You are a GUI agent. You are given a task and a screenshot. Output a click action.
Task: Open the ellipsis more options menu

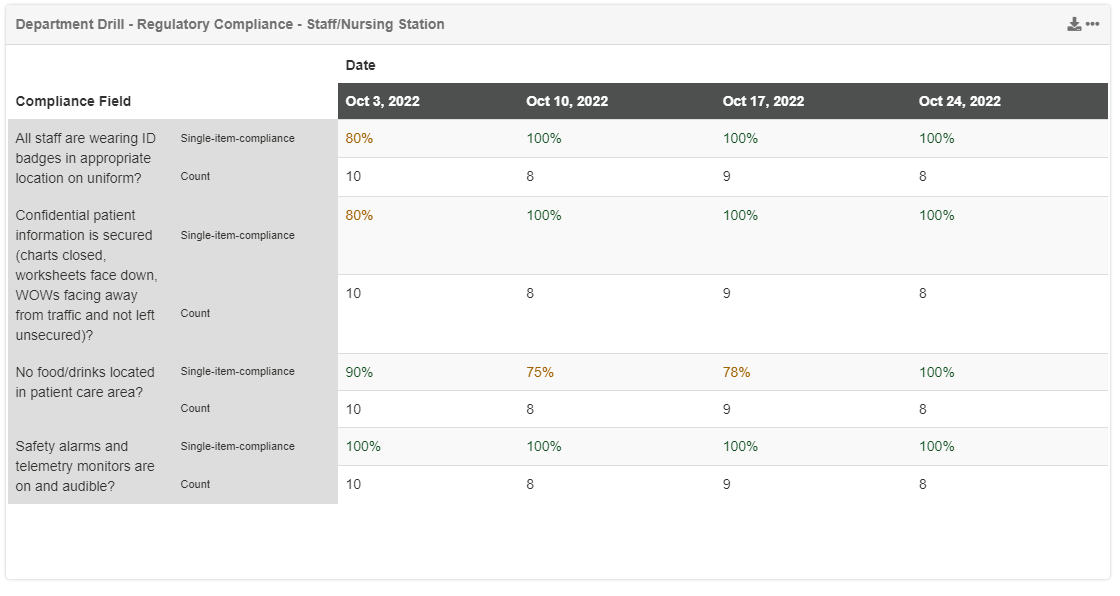[x=1092, y=24]
